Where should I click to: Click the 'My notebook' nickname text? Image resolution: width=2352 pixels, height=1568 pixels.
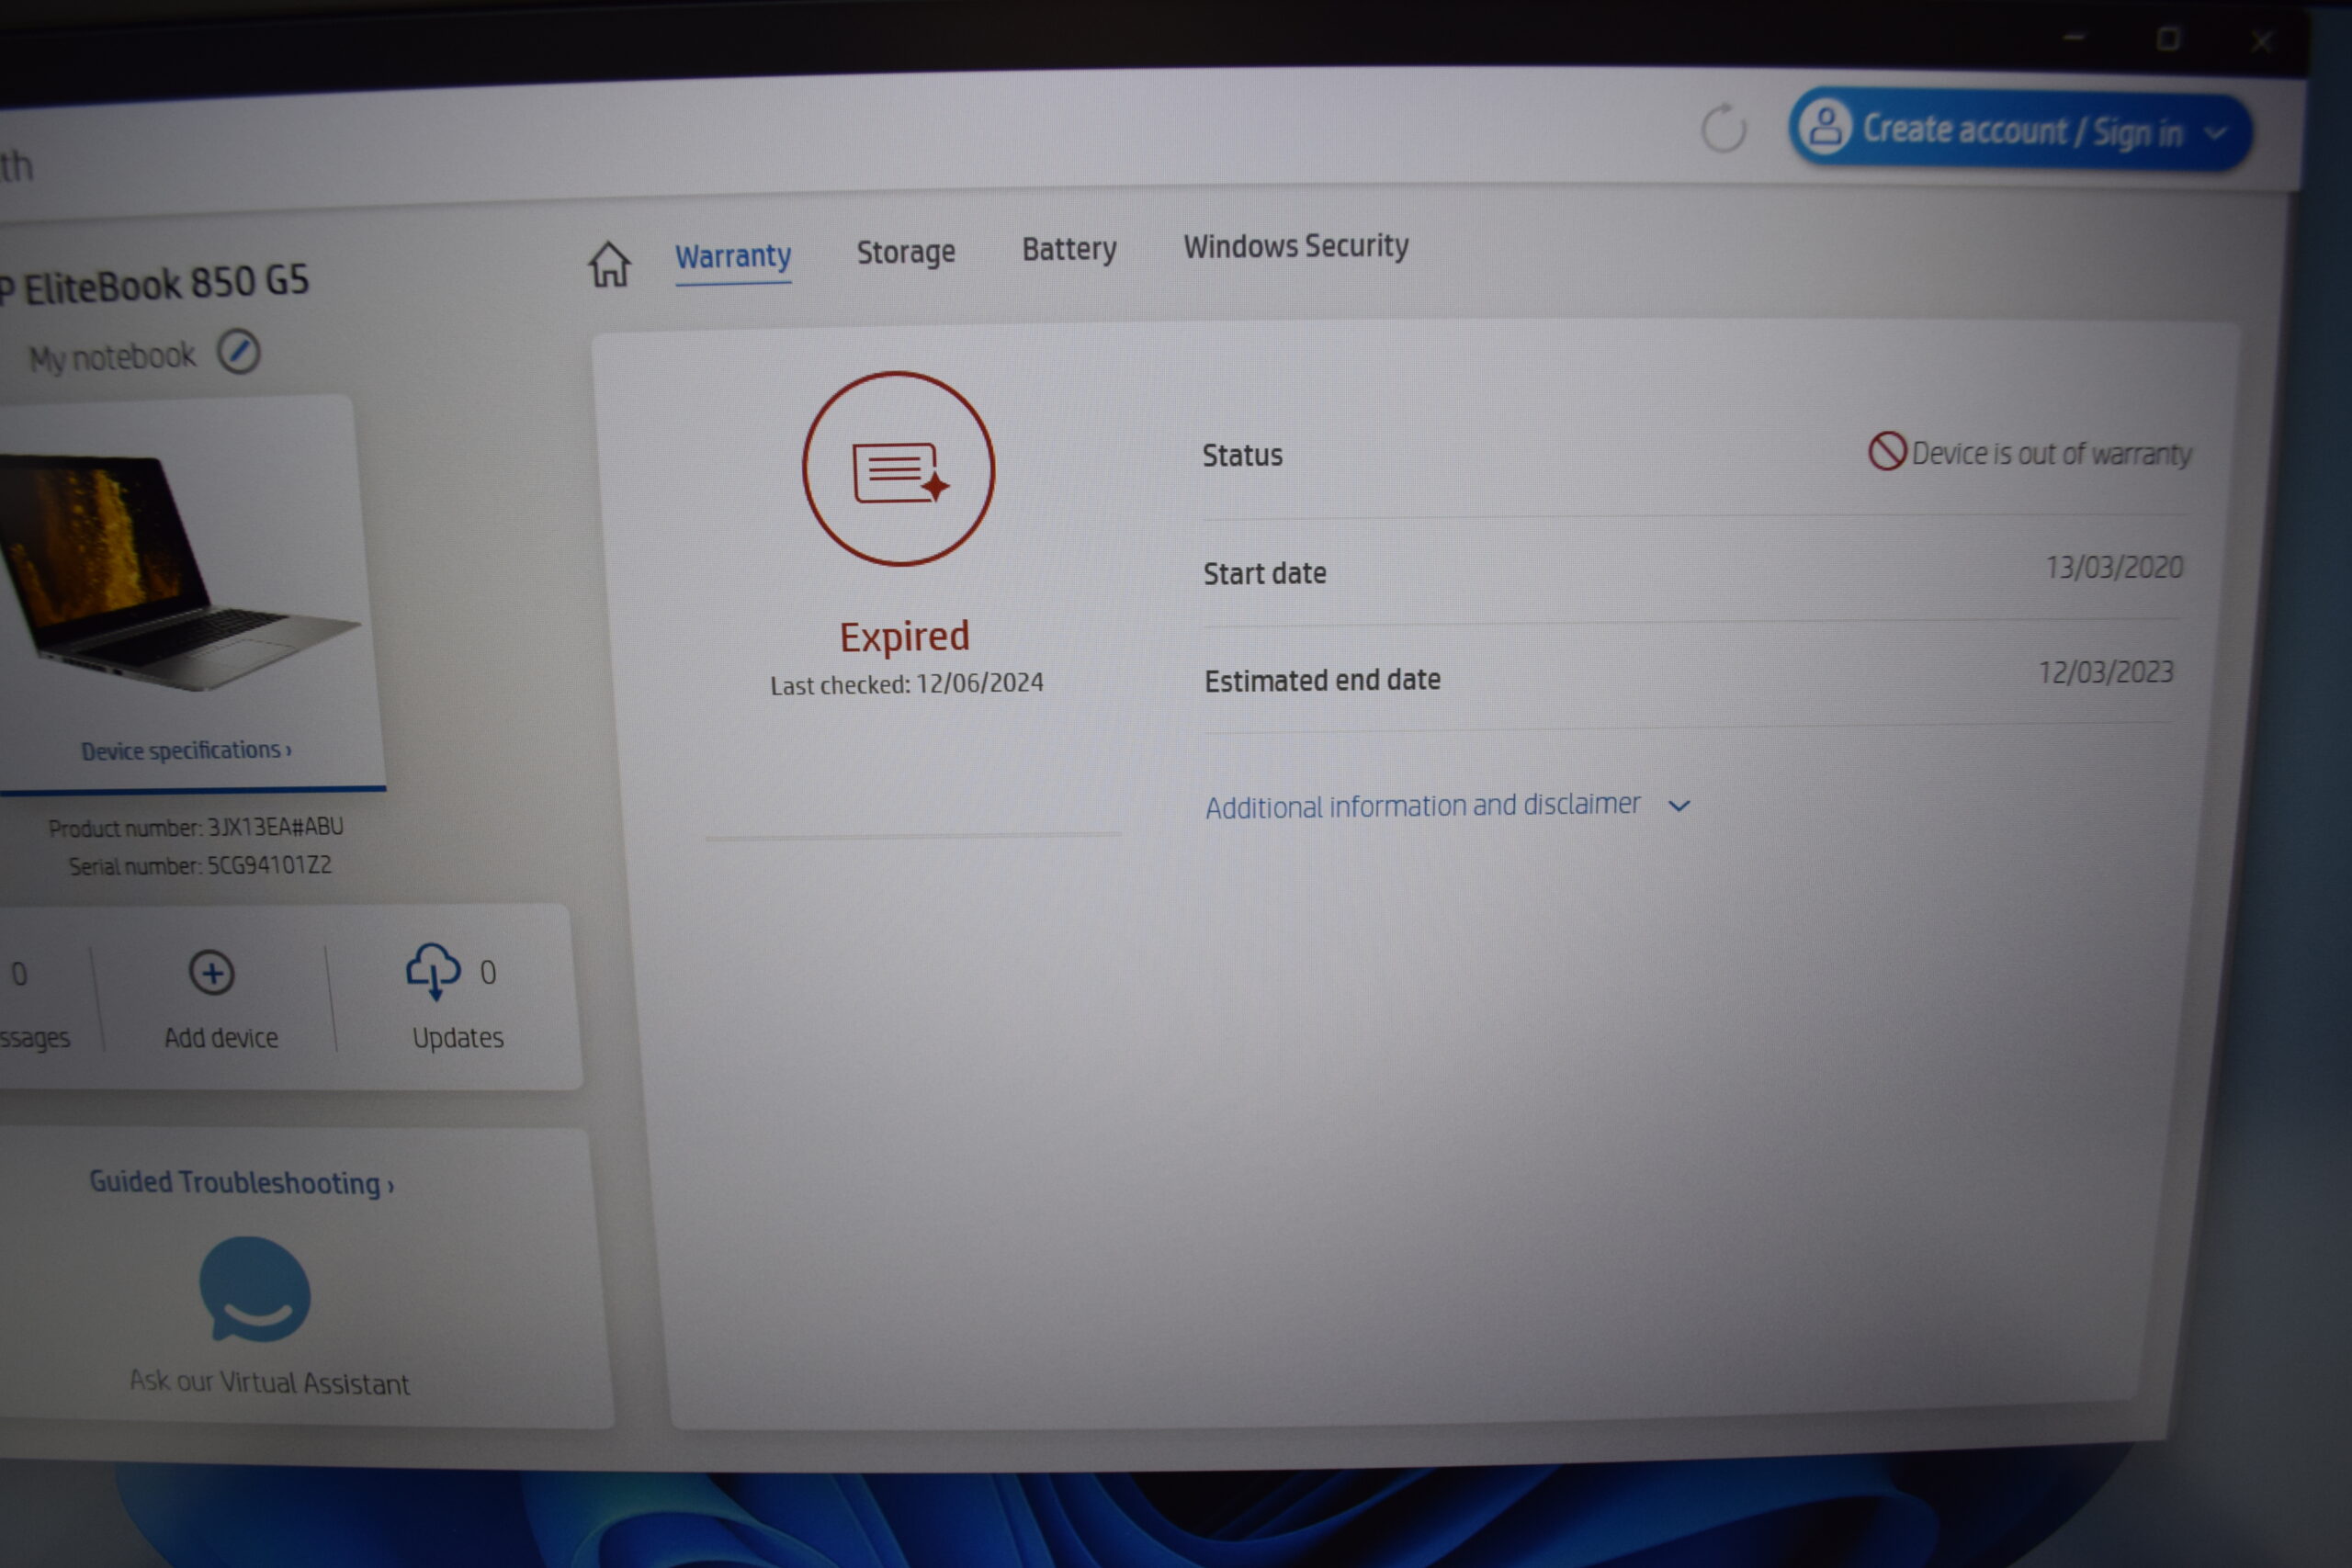click(112, 357)
